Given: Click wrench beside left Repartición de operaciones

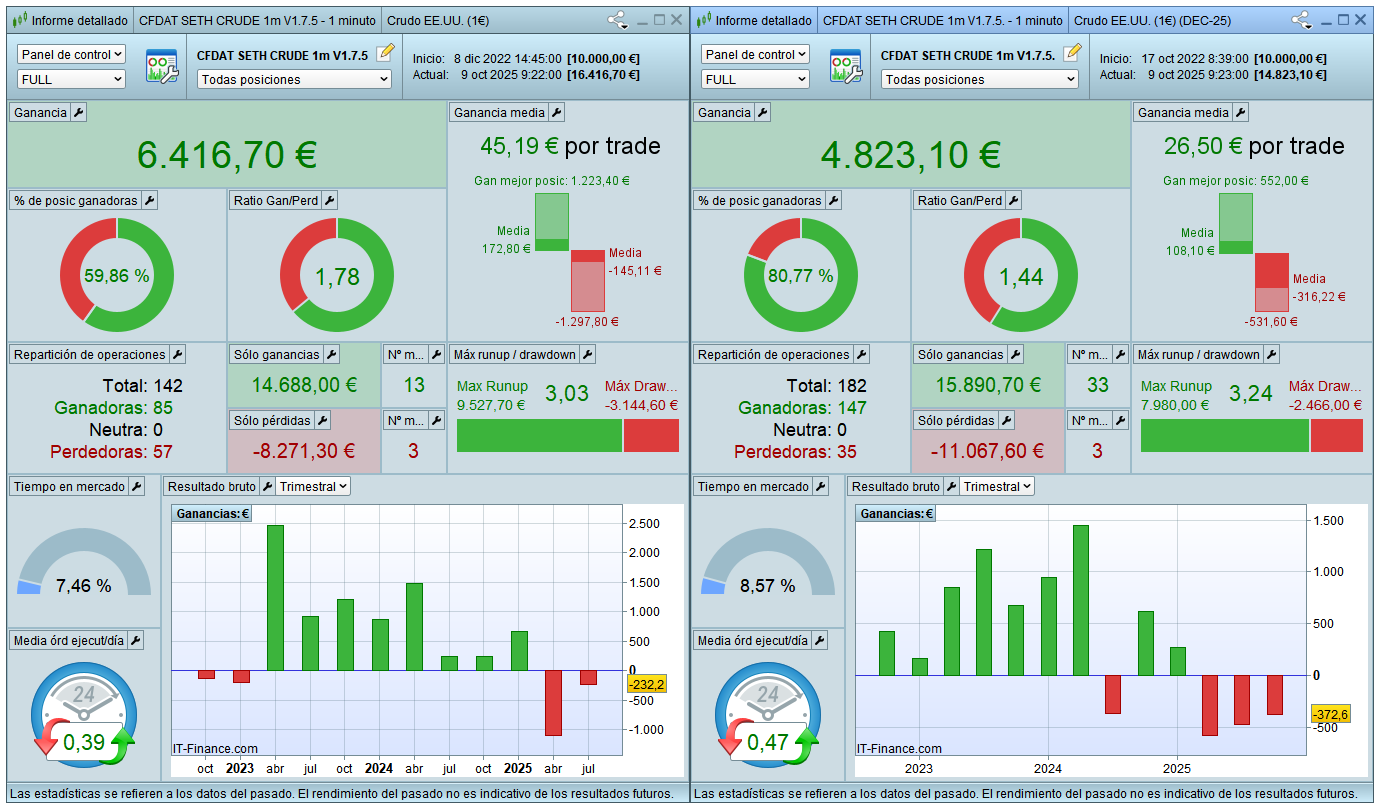Looking at the screenshot, I should pos(177,355).
